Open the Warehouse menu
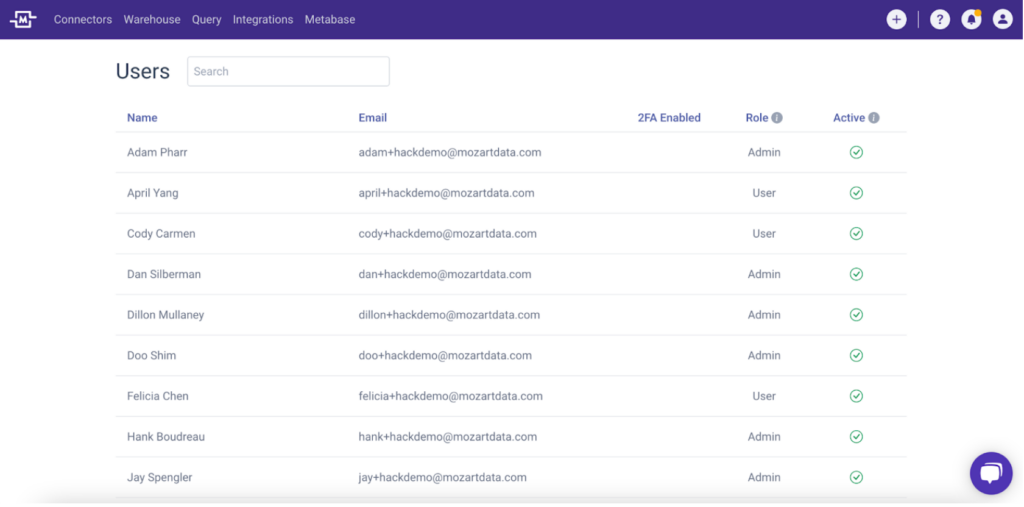Screen dimensions: 1024x507 click(152, 20)
